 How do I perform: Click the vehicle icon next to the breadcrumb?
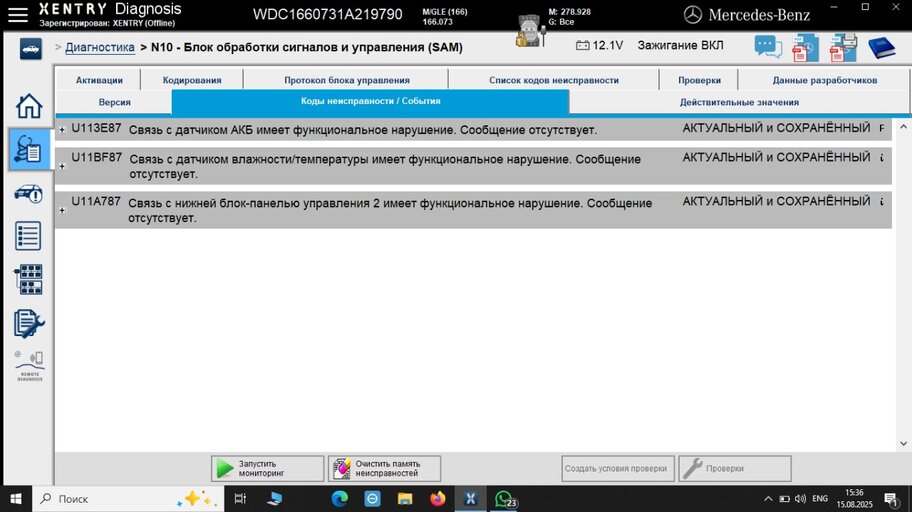(30, 49)
